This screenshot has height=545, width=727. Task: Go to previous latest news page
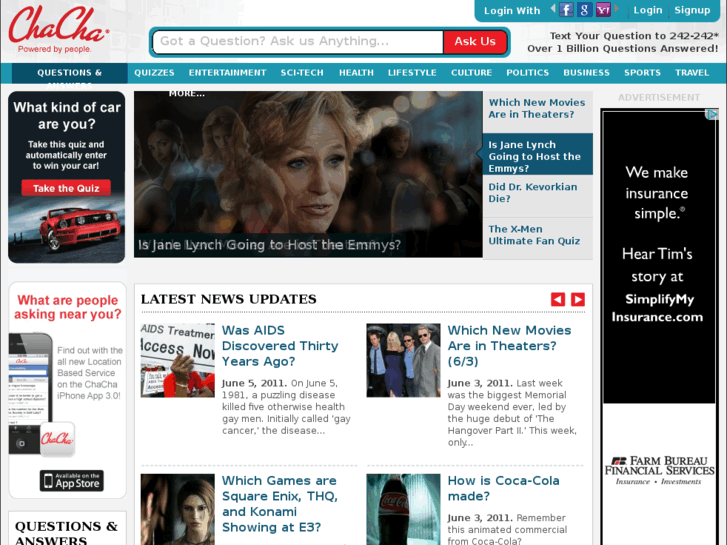[x=558, y=300]
